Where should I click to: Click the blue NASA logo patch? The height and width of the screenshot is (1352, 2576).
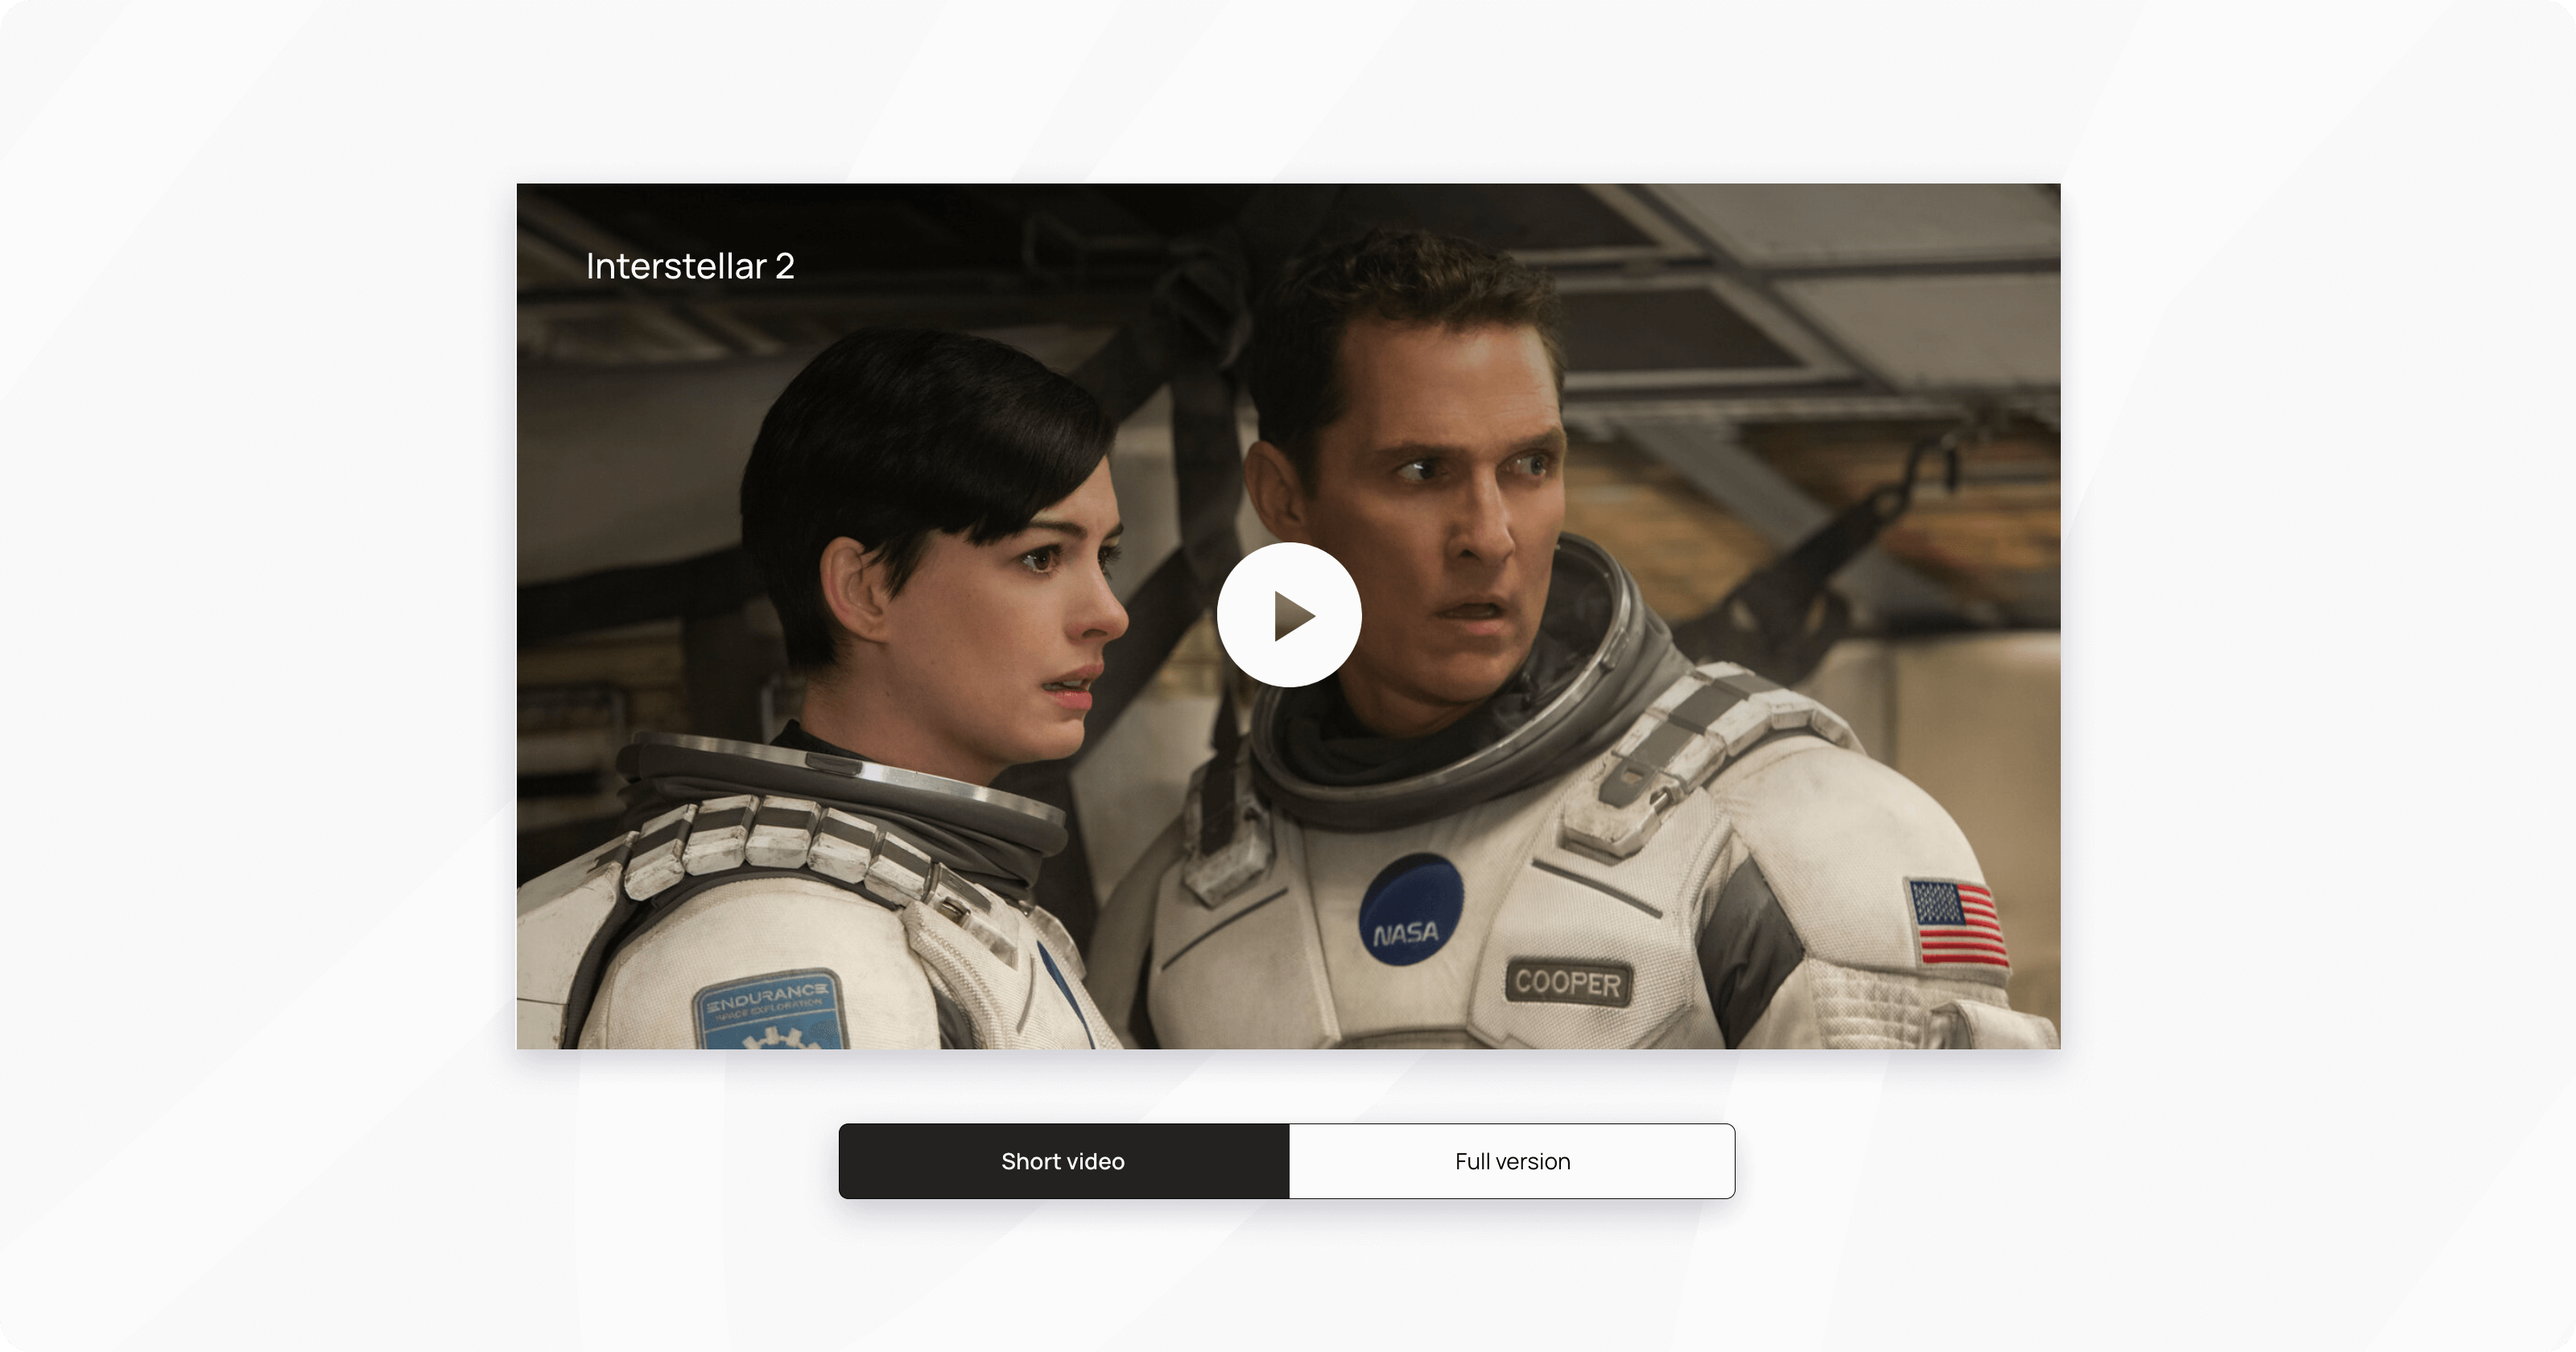pyautogui.click(x=1410, y=910)
